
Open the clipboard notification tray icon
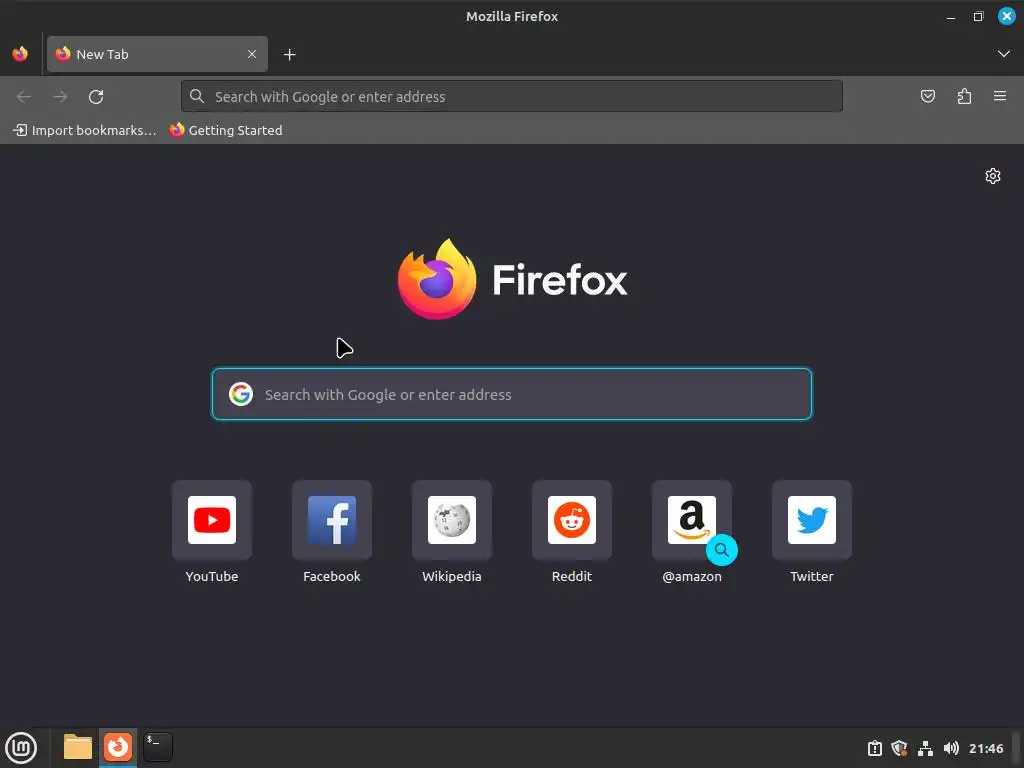(874, 748)
